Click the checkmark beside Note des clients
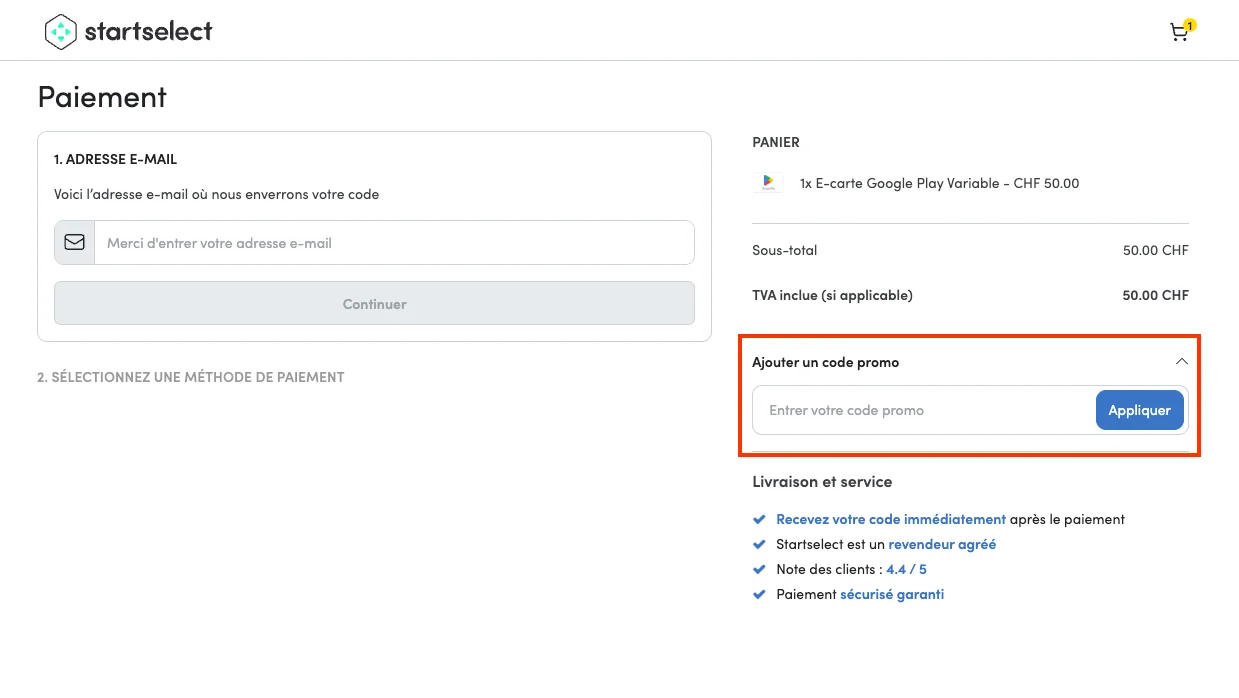This screenshot has width=1239, height=698. coord(760,569)
